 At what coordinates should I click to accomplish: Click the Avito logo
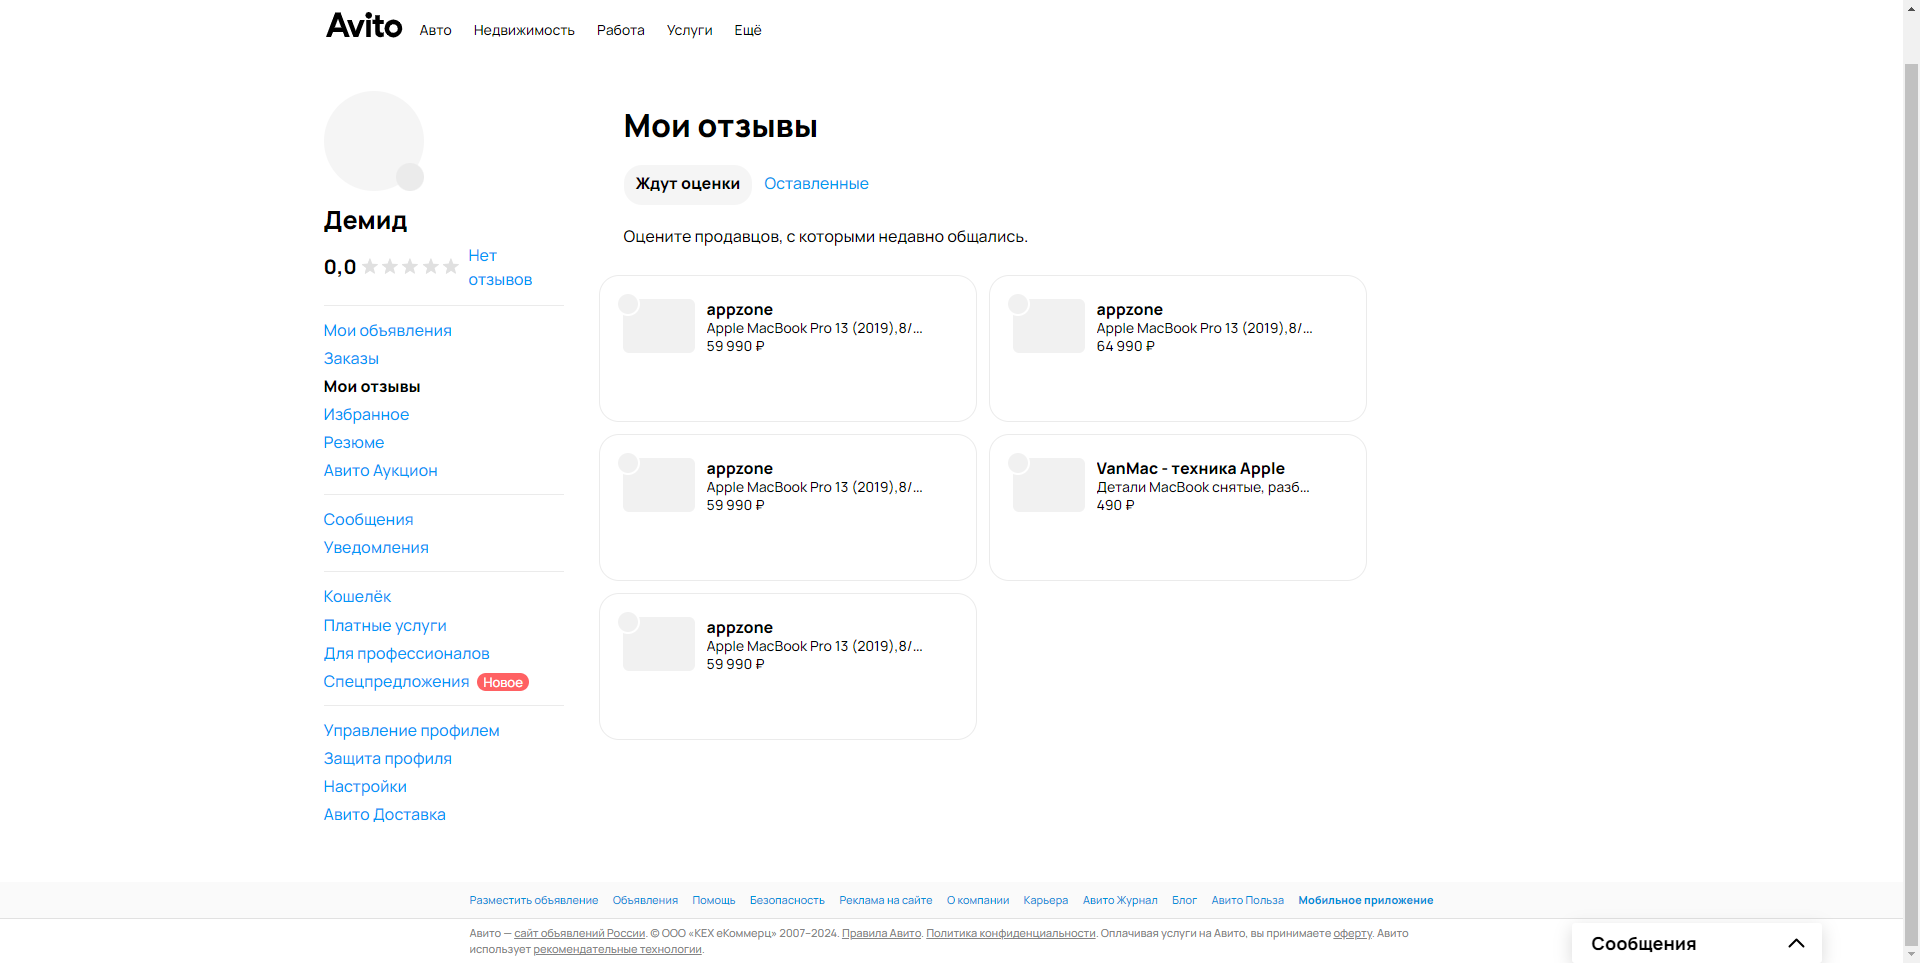point(364,26)
